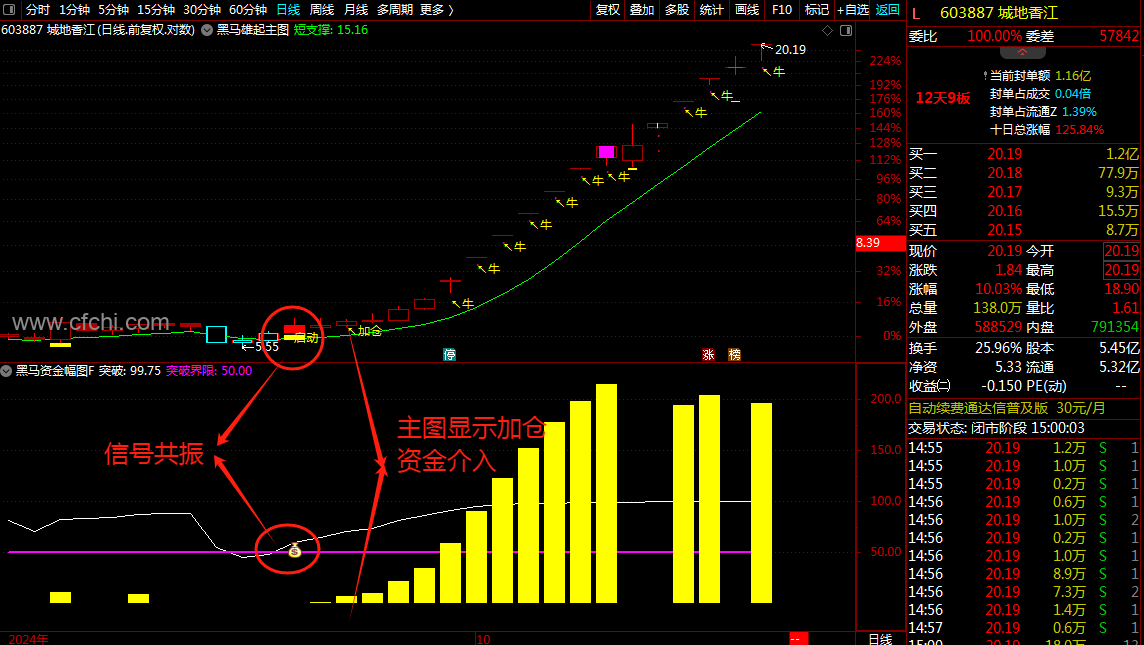Screen dimensions: 1144x645
Task: Open the 黑马雄起主图 indicator dropdown arrow
Action: [207, 31]
